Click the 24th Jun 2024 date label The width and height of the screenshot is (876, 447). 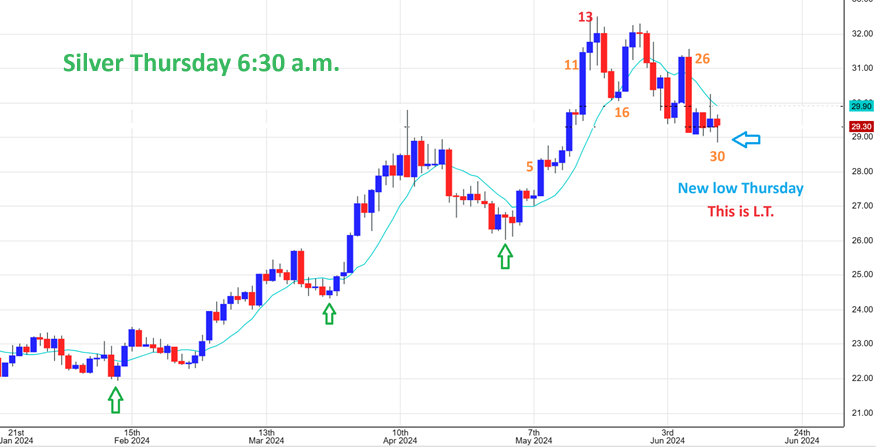[801, 436]
